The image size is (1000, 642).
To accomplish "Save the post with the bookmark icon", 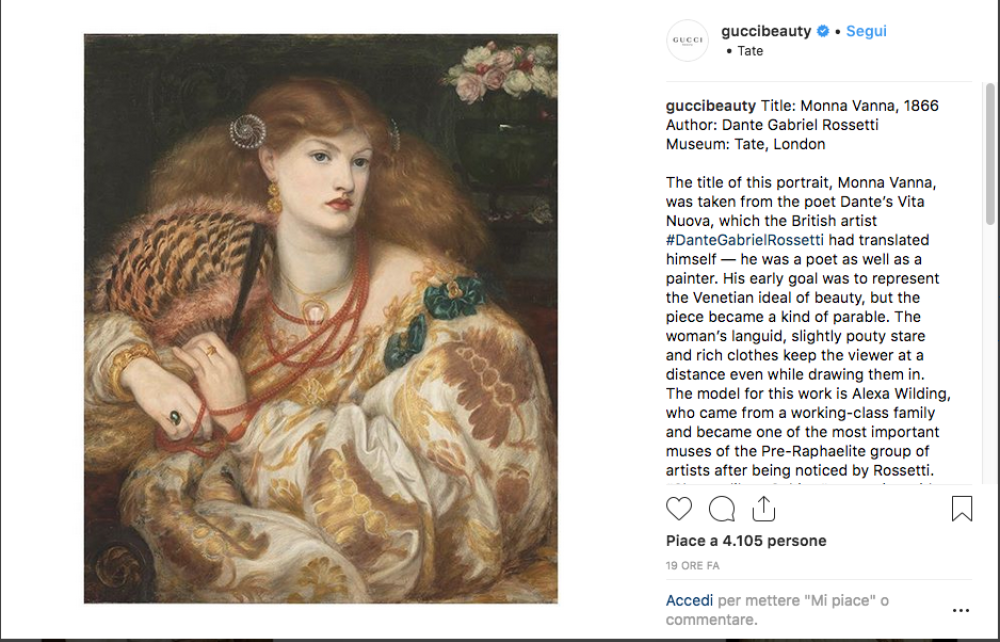I will (x=961, y=509).
